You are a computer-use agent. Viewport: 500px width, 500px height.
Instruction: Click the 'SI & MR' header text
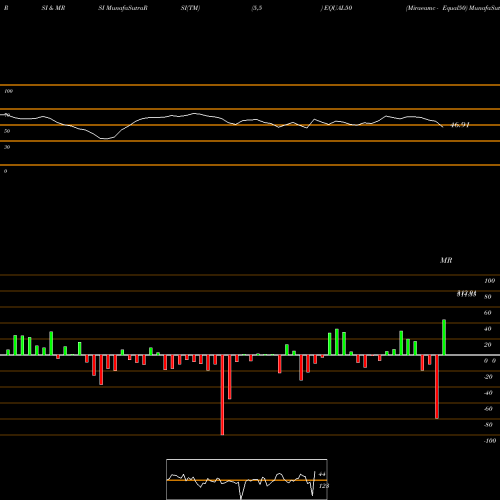coord(53,8)
